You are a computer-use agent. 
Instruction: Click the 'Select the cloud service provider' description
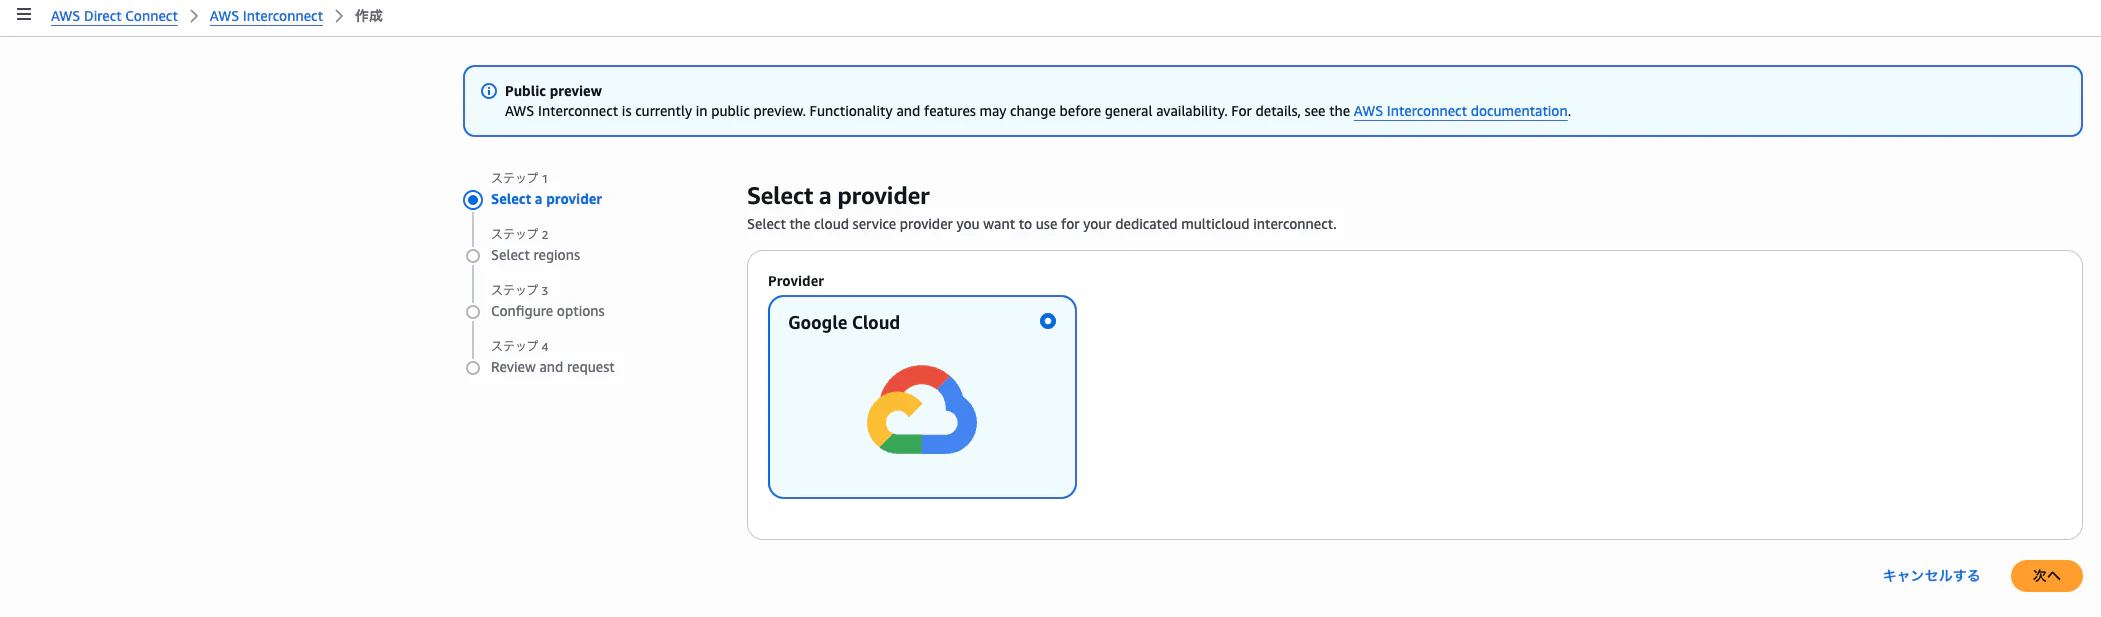click(x=1041, y=224)
